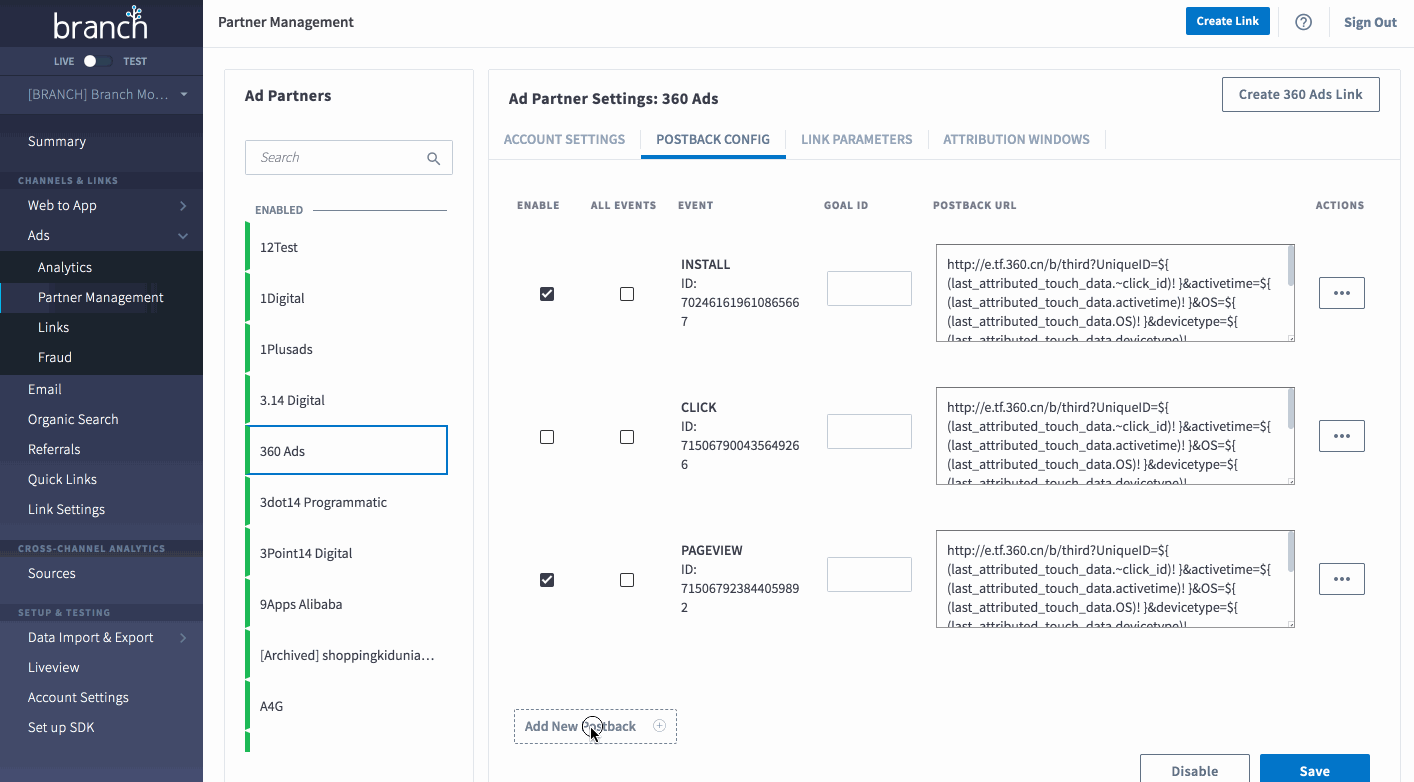Click the search magnifier icon in Ad Partners
This screenshot has width=1414, height=782.
tap(433, 158)
